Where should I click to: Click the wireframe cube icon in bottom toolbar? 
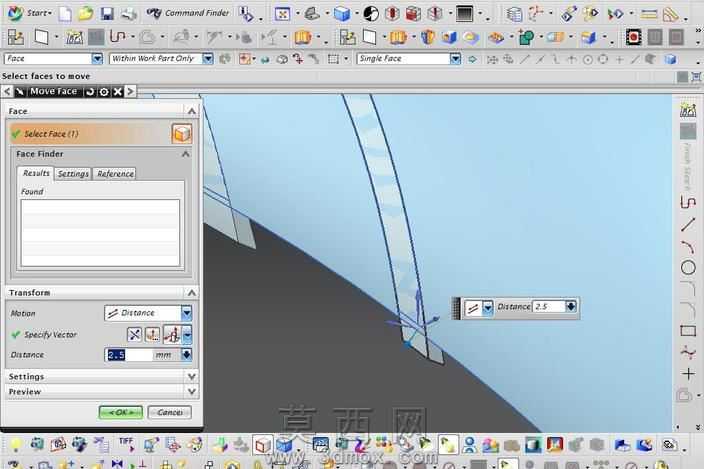pyautogui.click(x=263, y=445)
